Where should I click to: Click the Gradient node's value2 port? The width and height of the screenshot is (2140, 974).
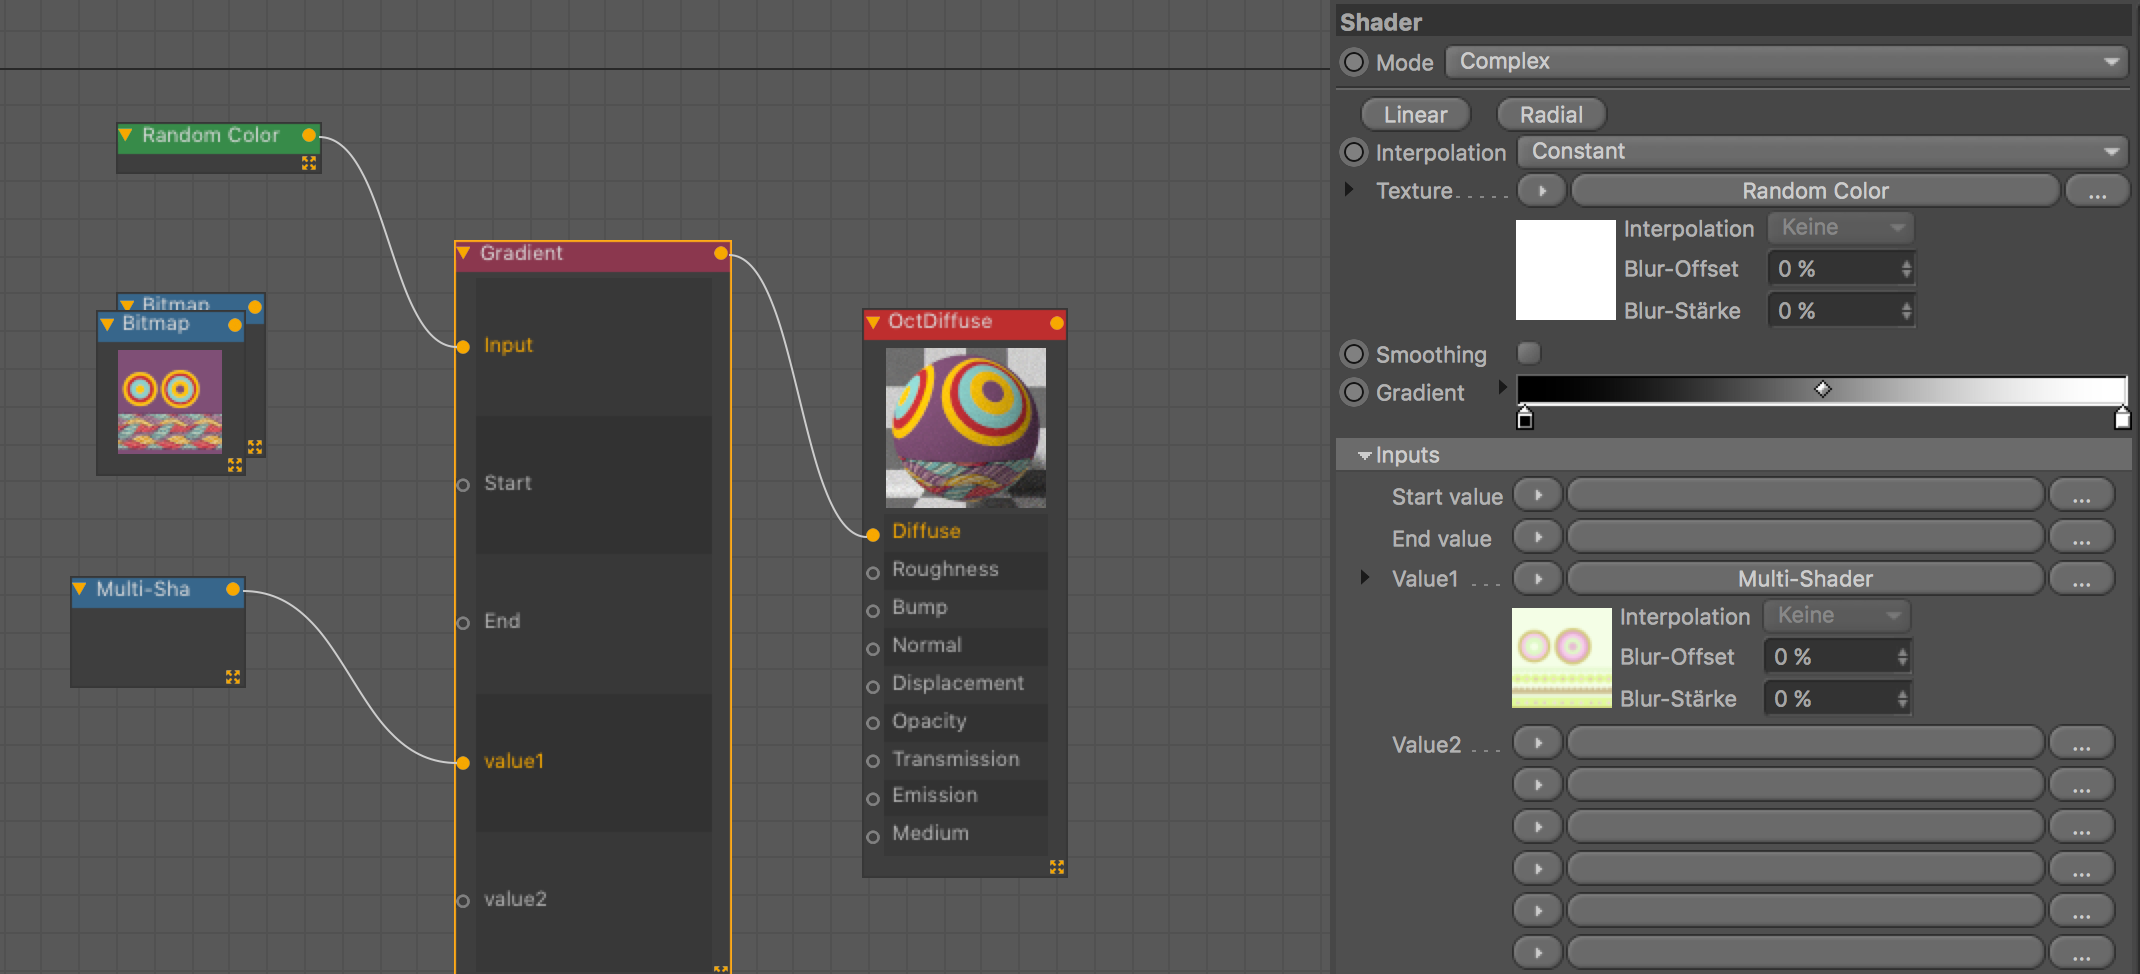coord(463,901)
